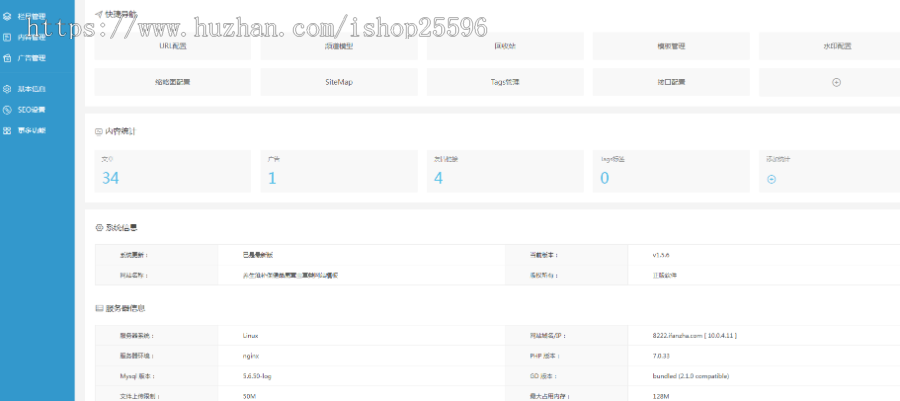Open the 缩略图配置 shortcut
Viewport: 900px width, 401px height.
(x=173, y=82)
